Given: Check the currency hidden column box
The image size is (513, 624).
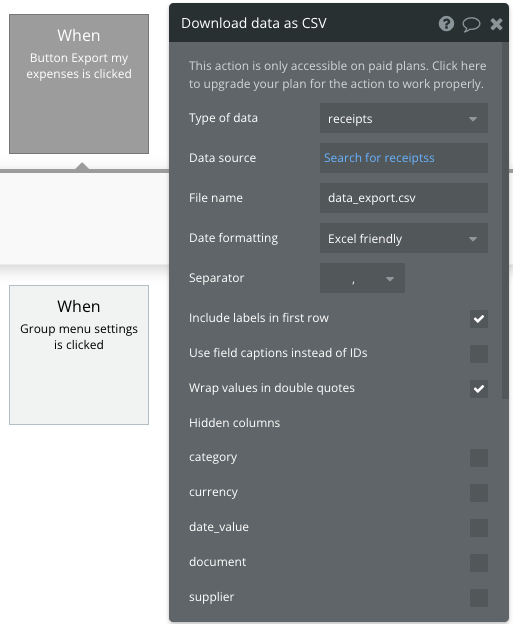Looking at the screenshot, I should [x=478, y=493].
